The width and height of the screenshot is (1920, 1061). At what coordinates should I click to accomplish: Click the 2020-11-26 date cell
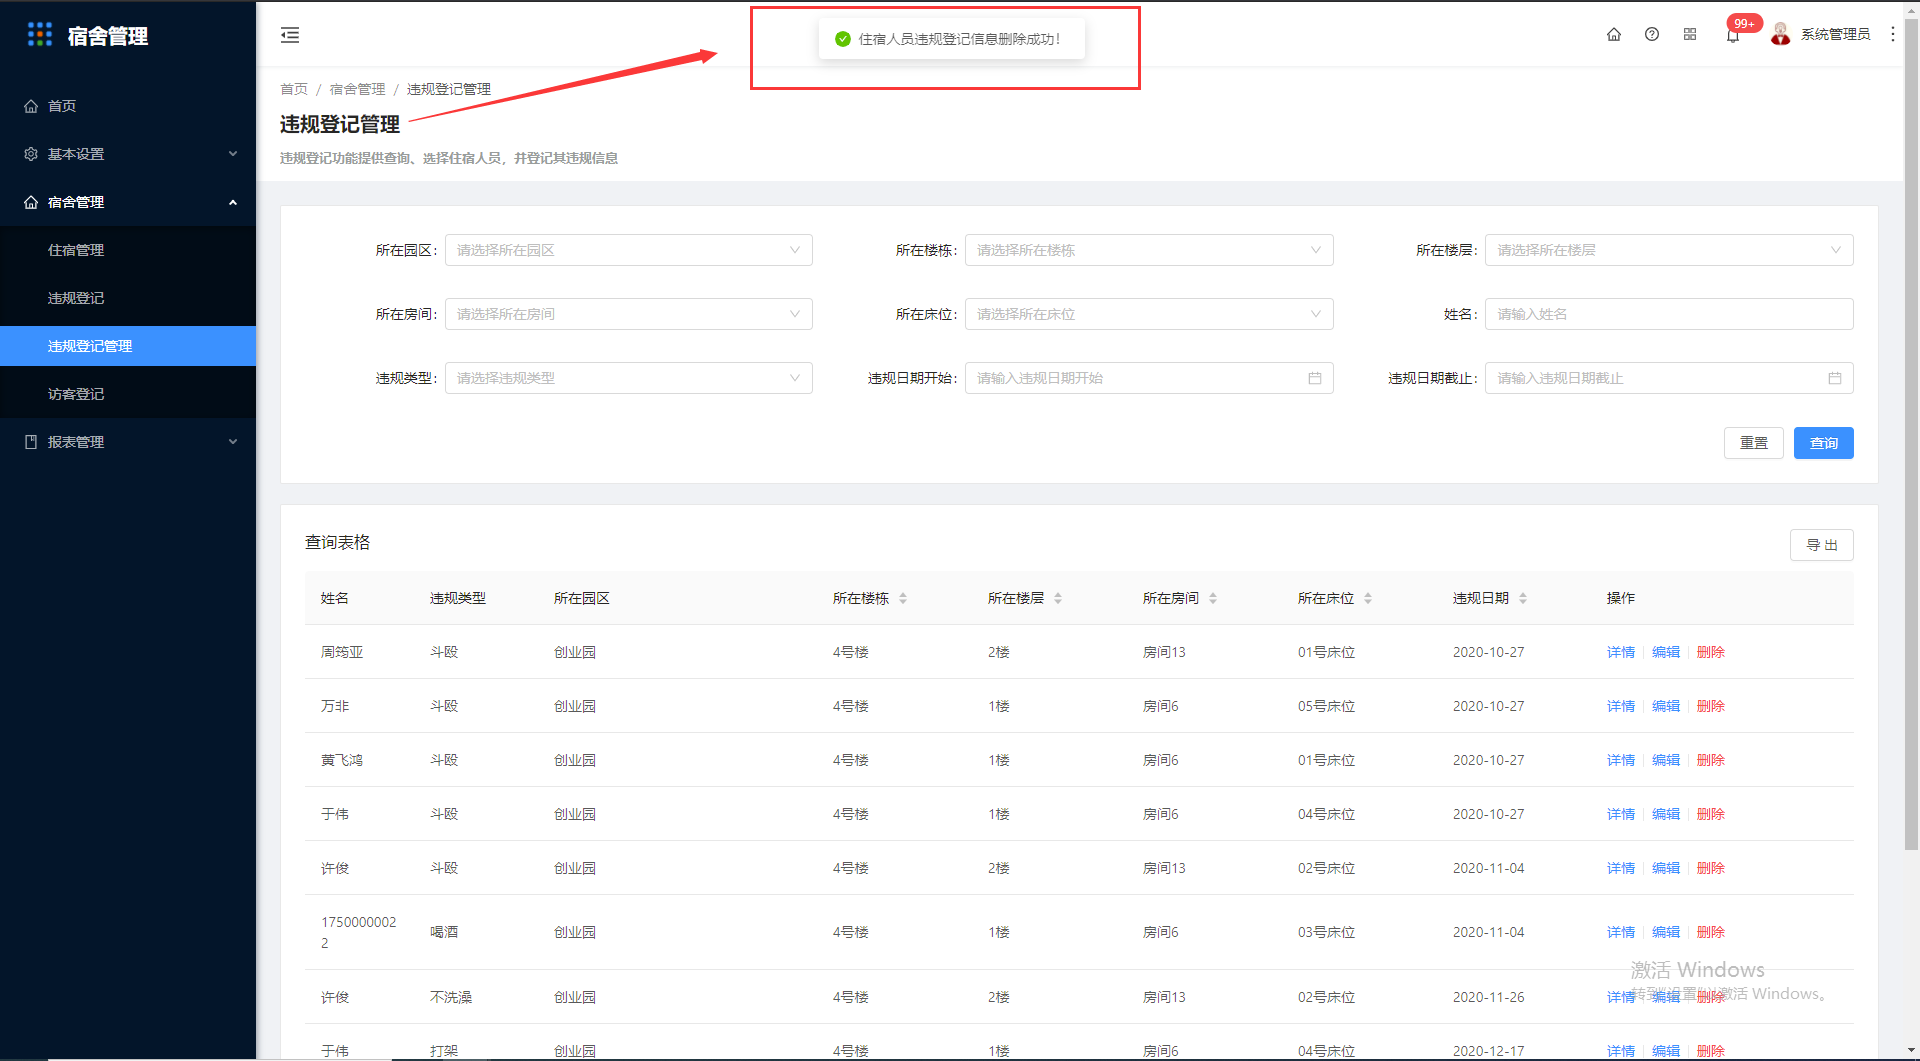[x=1489, y=997]
